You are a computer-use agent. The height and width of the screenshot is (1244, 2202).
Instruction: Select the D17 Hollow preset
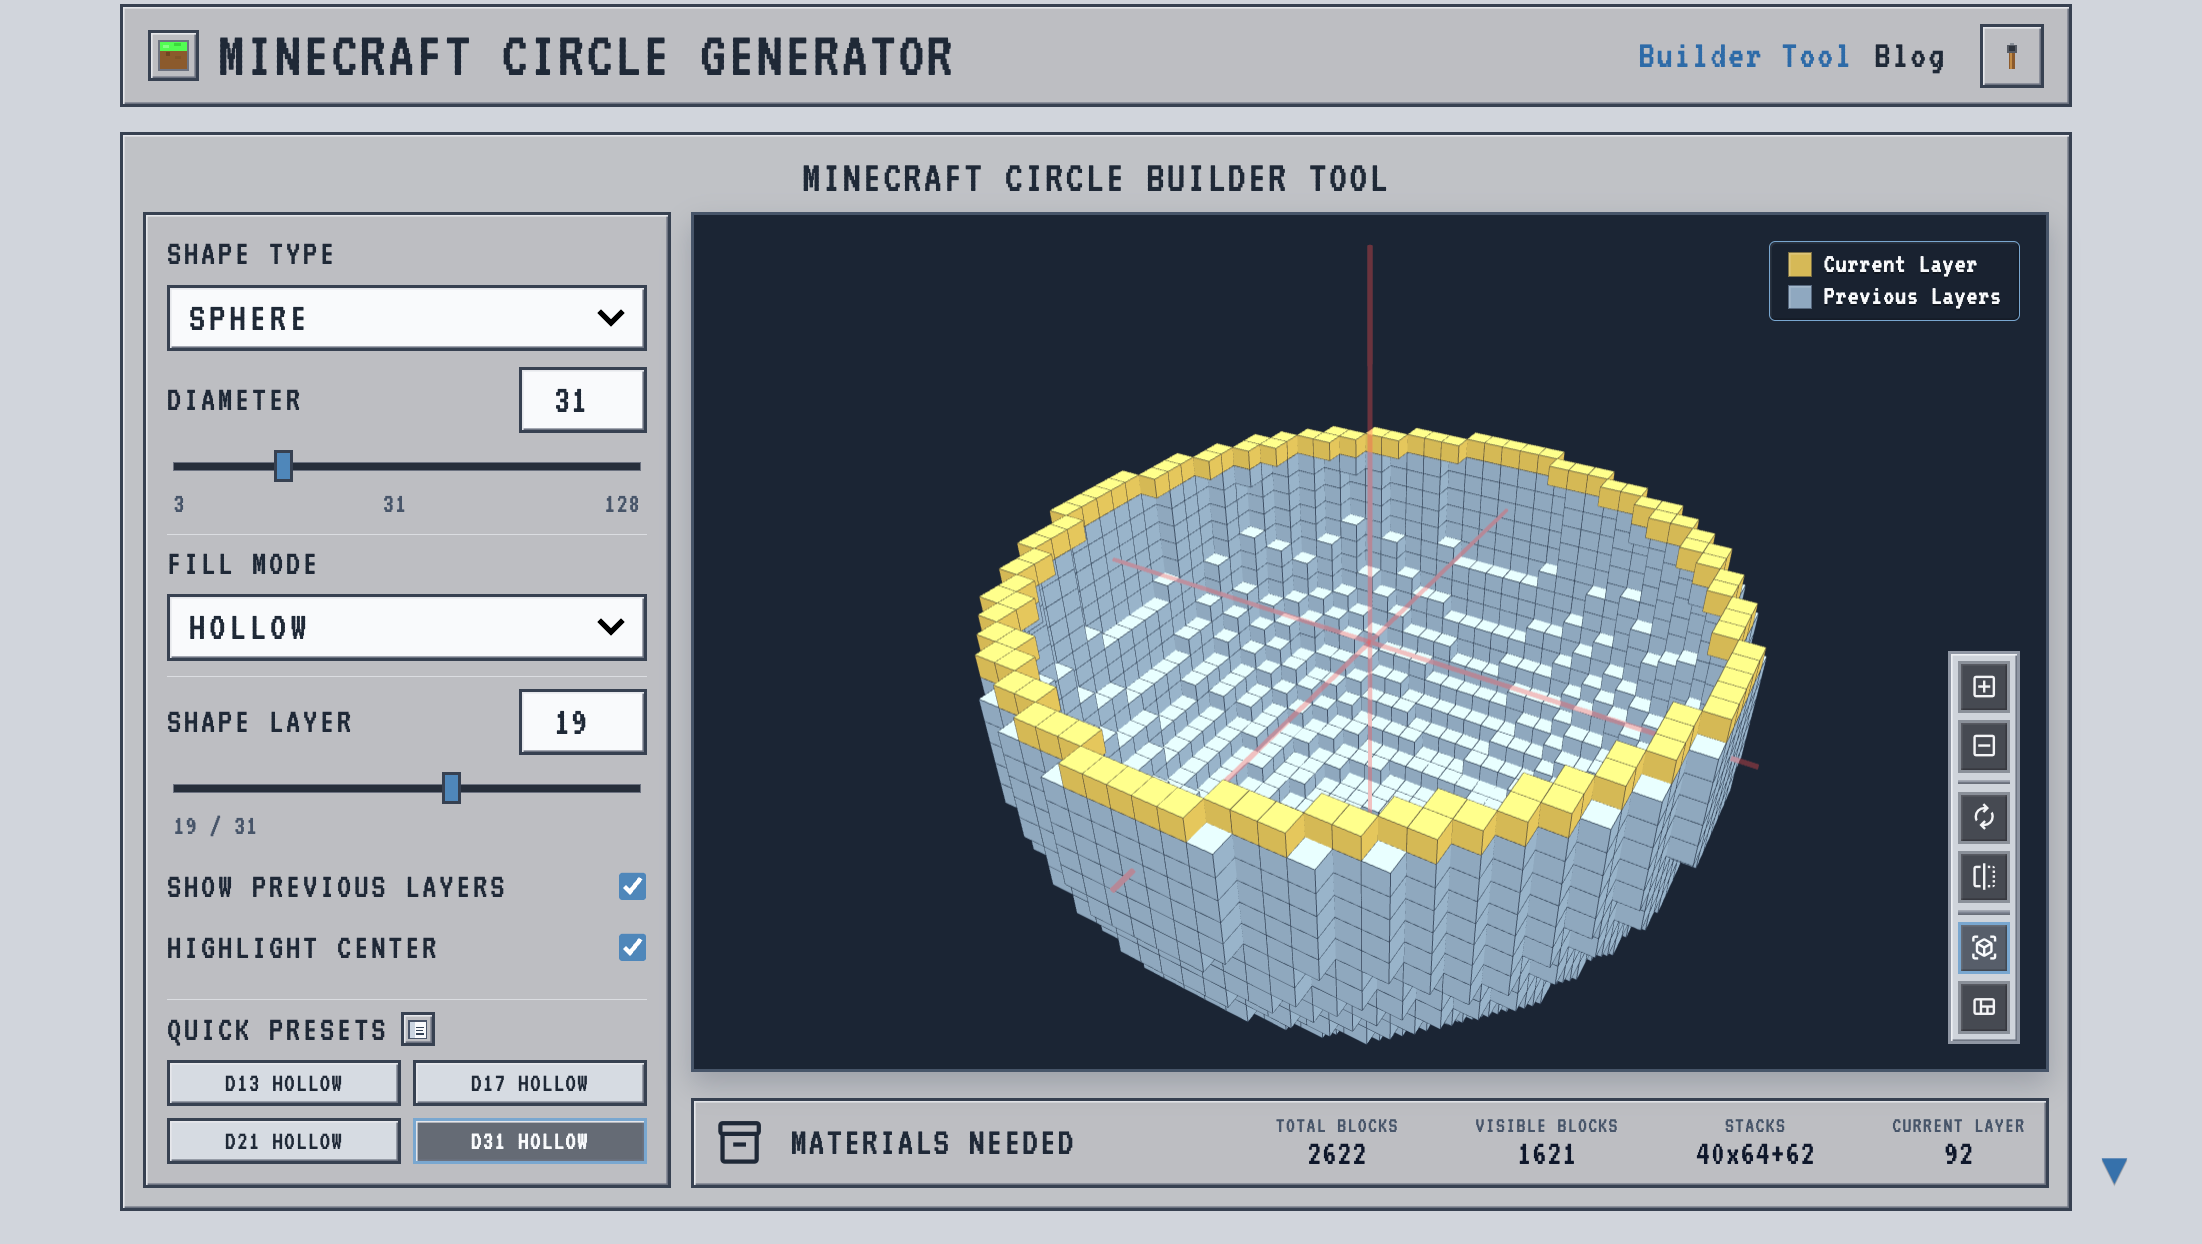point(529,1082)
